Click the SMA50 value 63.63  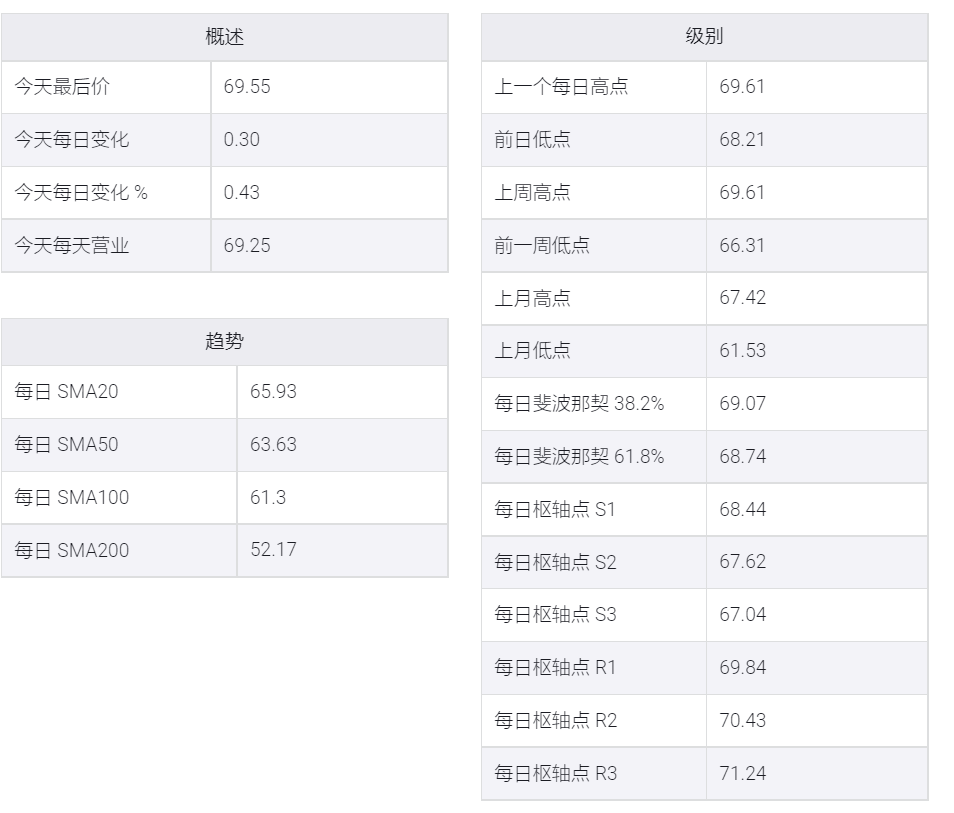pos(273,444)
